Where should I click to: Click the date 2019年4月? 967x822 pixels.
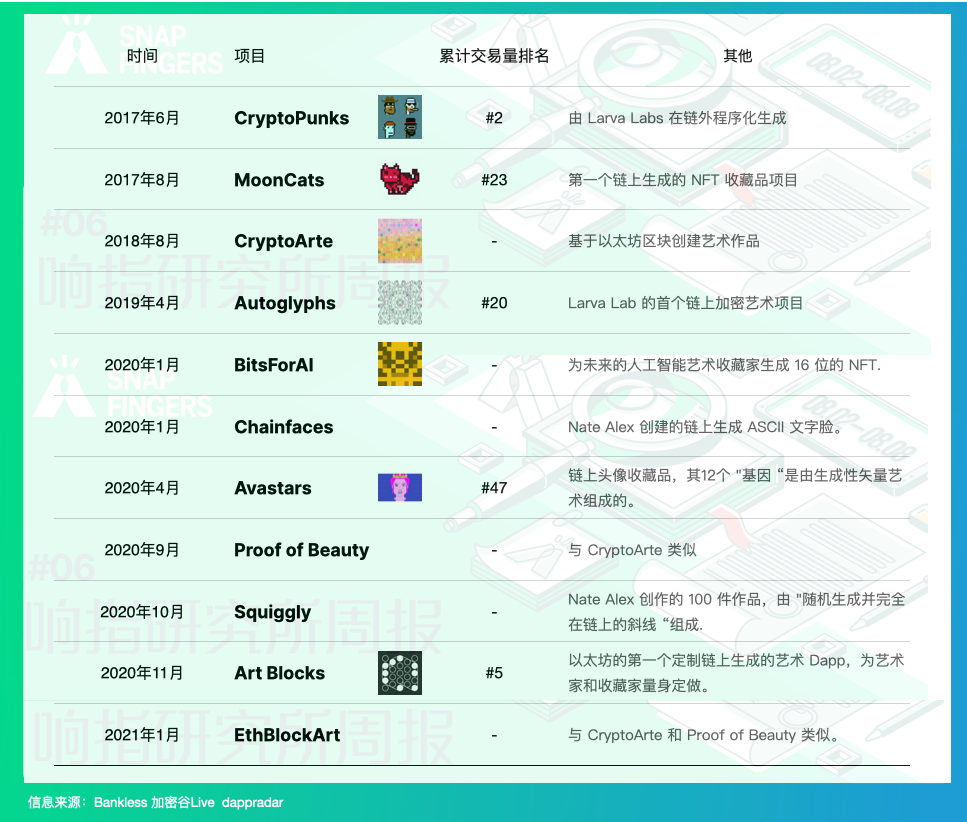142,303
